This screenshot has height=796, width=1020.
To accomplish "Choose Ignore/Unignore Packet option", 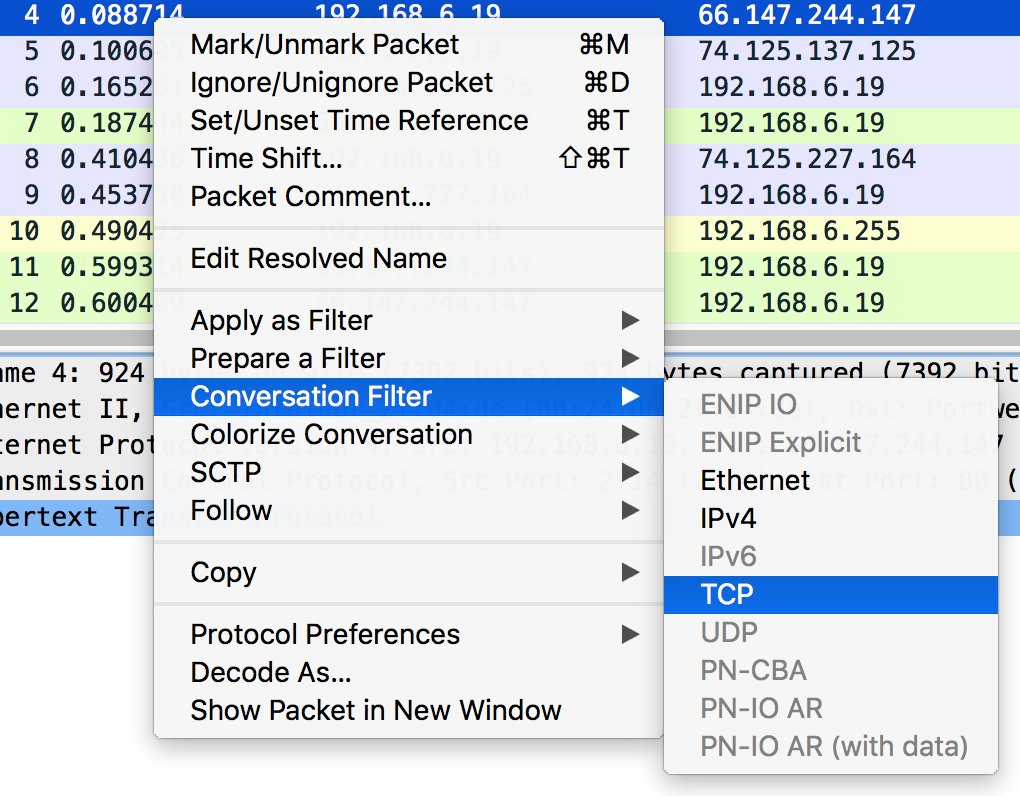I will click(342, 83).
